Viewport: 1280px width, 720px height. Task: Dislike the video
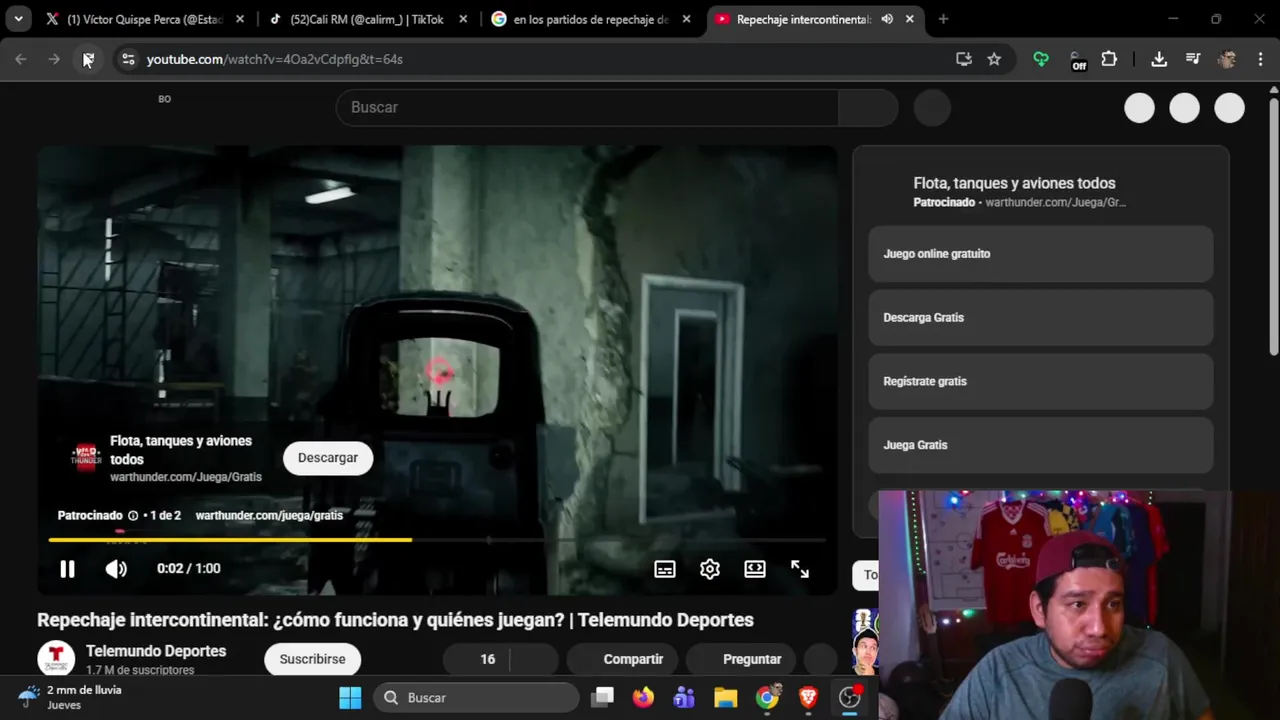pos(534,659)
